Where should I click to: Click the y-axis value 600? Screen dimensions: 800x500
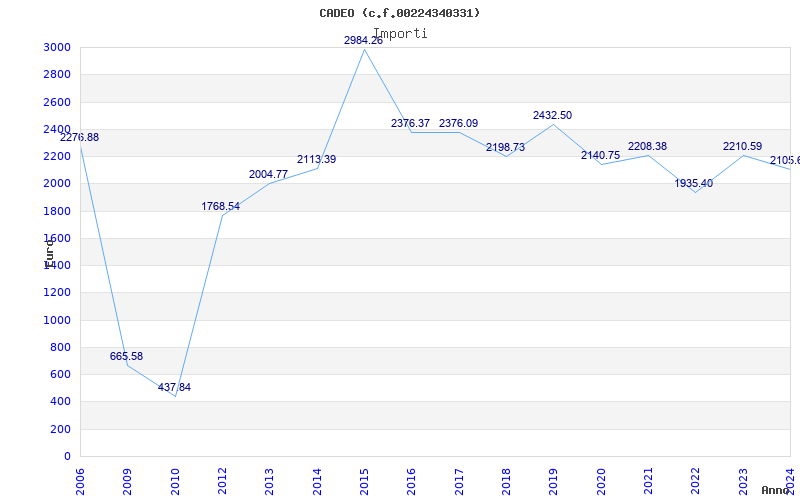coord(60,374)
